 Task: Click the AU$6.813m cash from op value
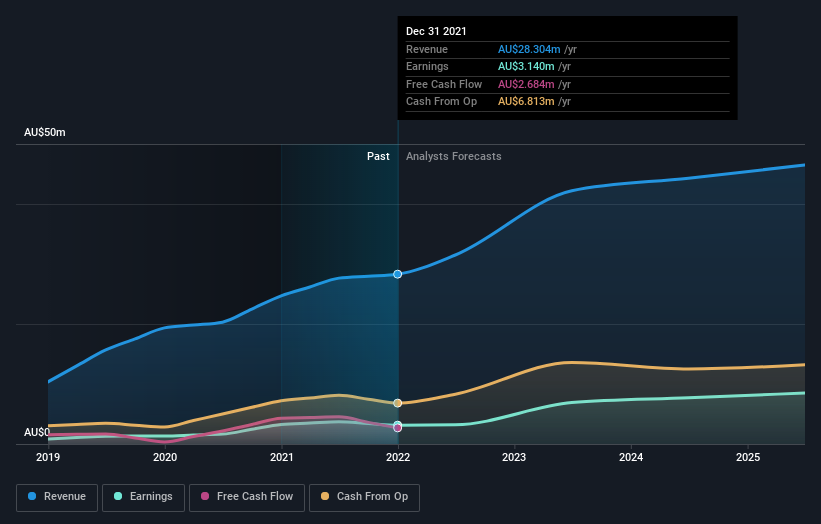(526, 102)
